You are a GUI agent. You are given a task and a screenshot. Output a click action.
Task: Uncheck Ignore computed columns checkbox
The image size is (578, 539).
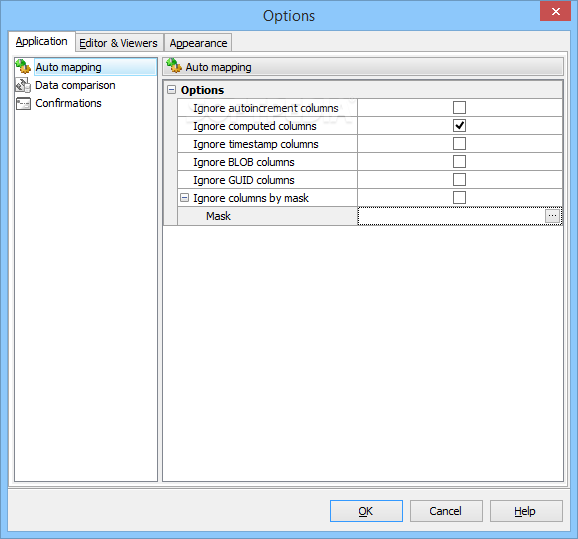(x=459, y=126)
